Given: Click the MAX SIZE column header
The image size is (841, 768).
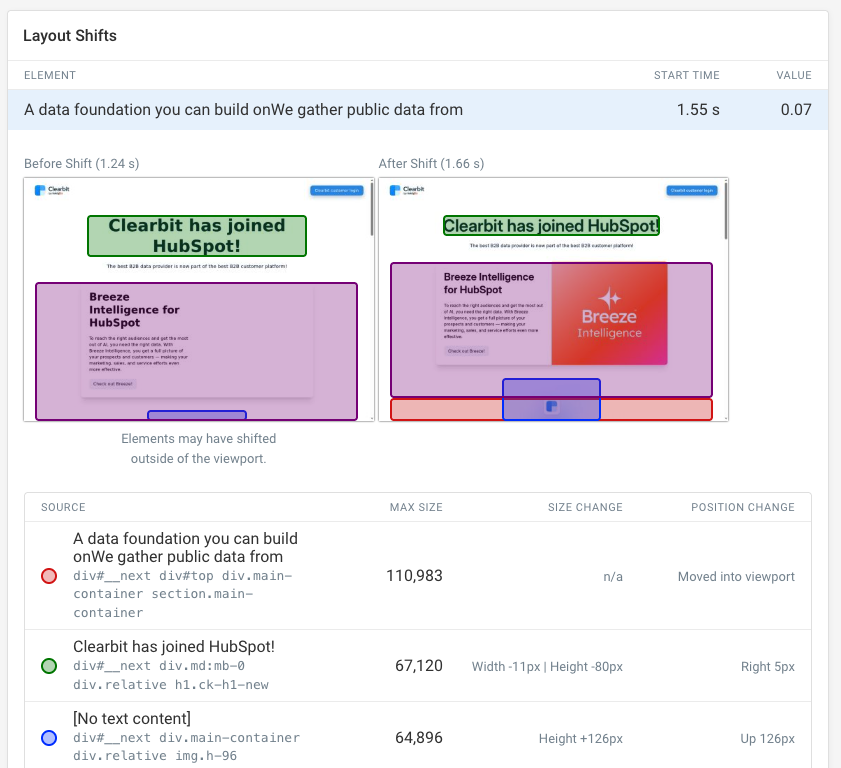Looking at the screenshot, I should pyautogui.click(x=415, y=507).
